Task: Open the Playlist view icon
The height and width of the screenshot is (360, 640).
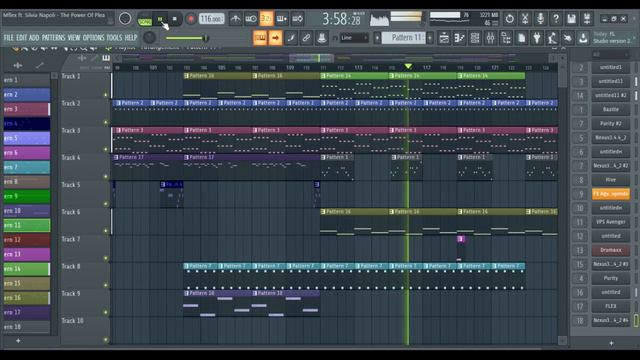Action: (444, 38)
